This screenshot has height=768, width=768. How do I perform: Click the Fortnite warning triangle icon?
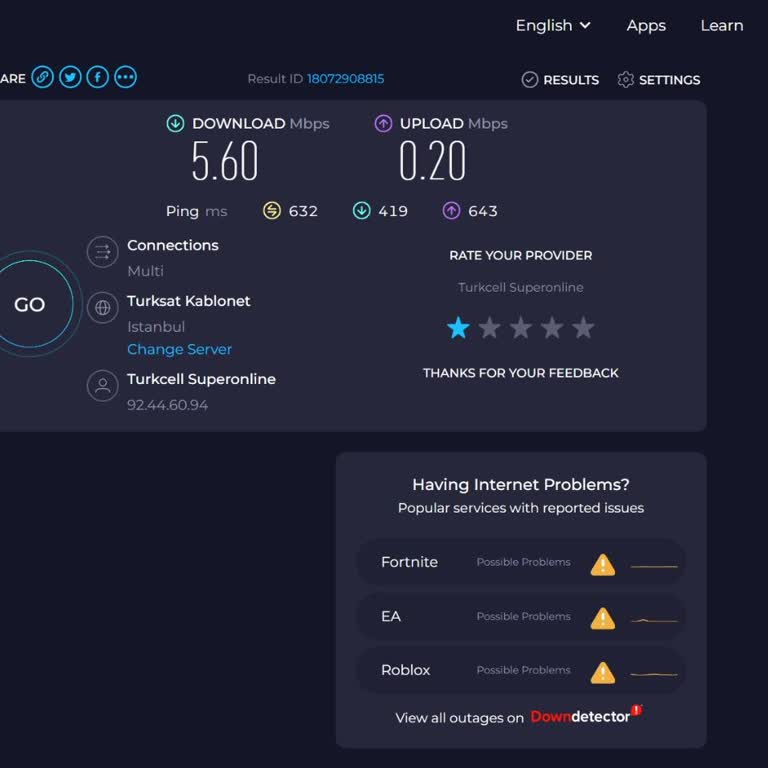603,564
